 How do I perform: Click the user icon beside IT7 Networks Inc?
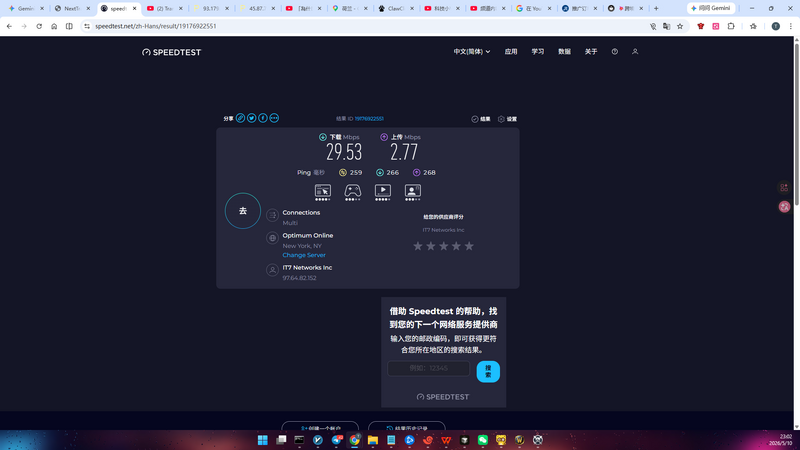[x=272, y=270]
